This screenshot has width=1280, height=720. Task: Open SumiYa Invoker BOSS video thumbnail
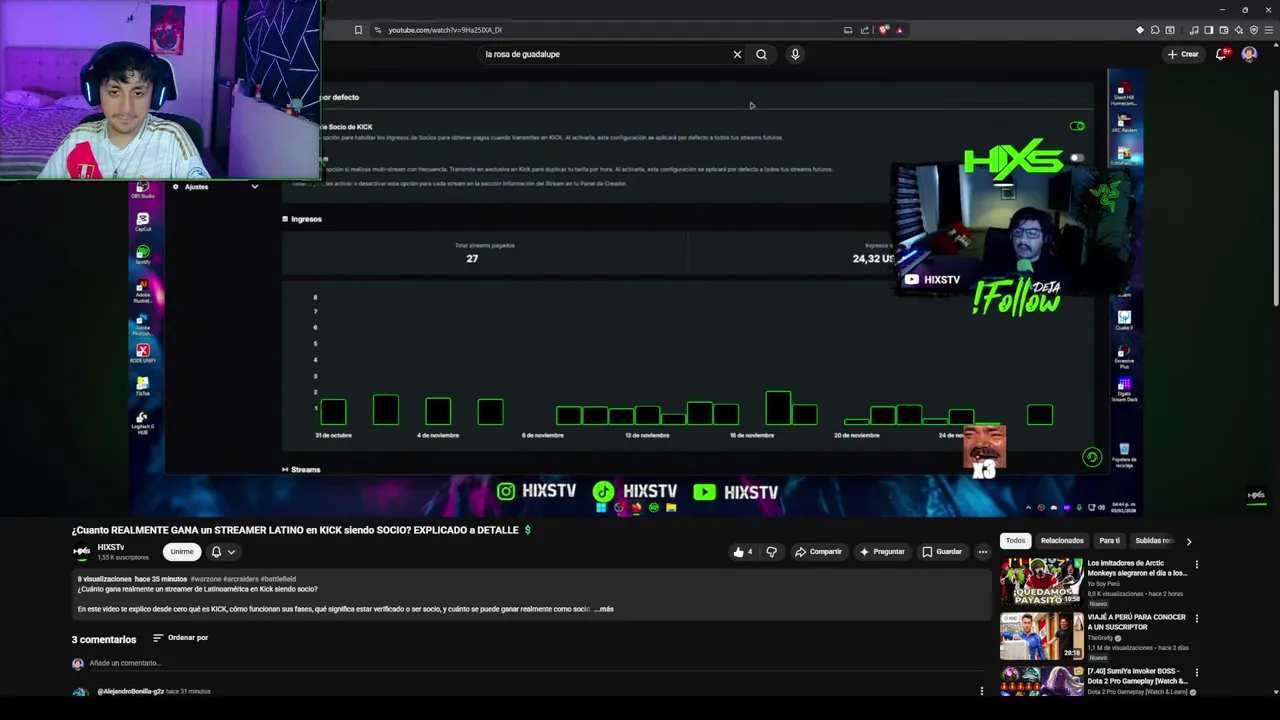coord(1042,681)
